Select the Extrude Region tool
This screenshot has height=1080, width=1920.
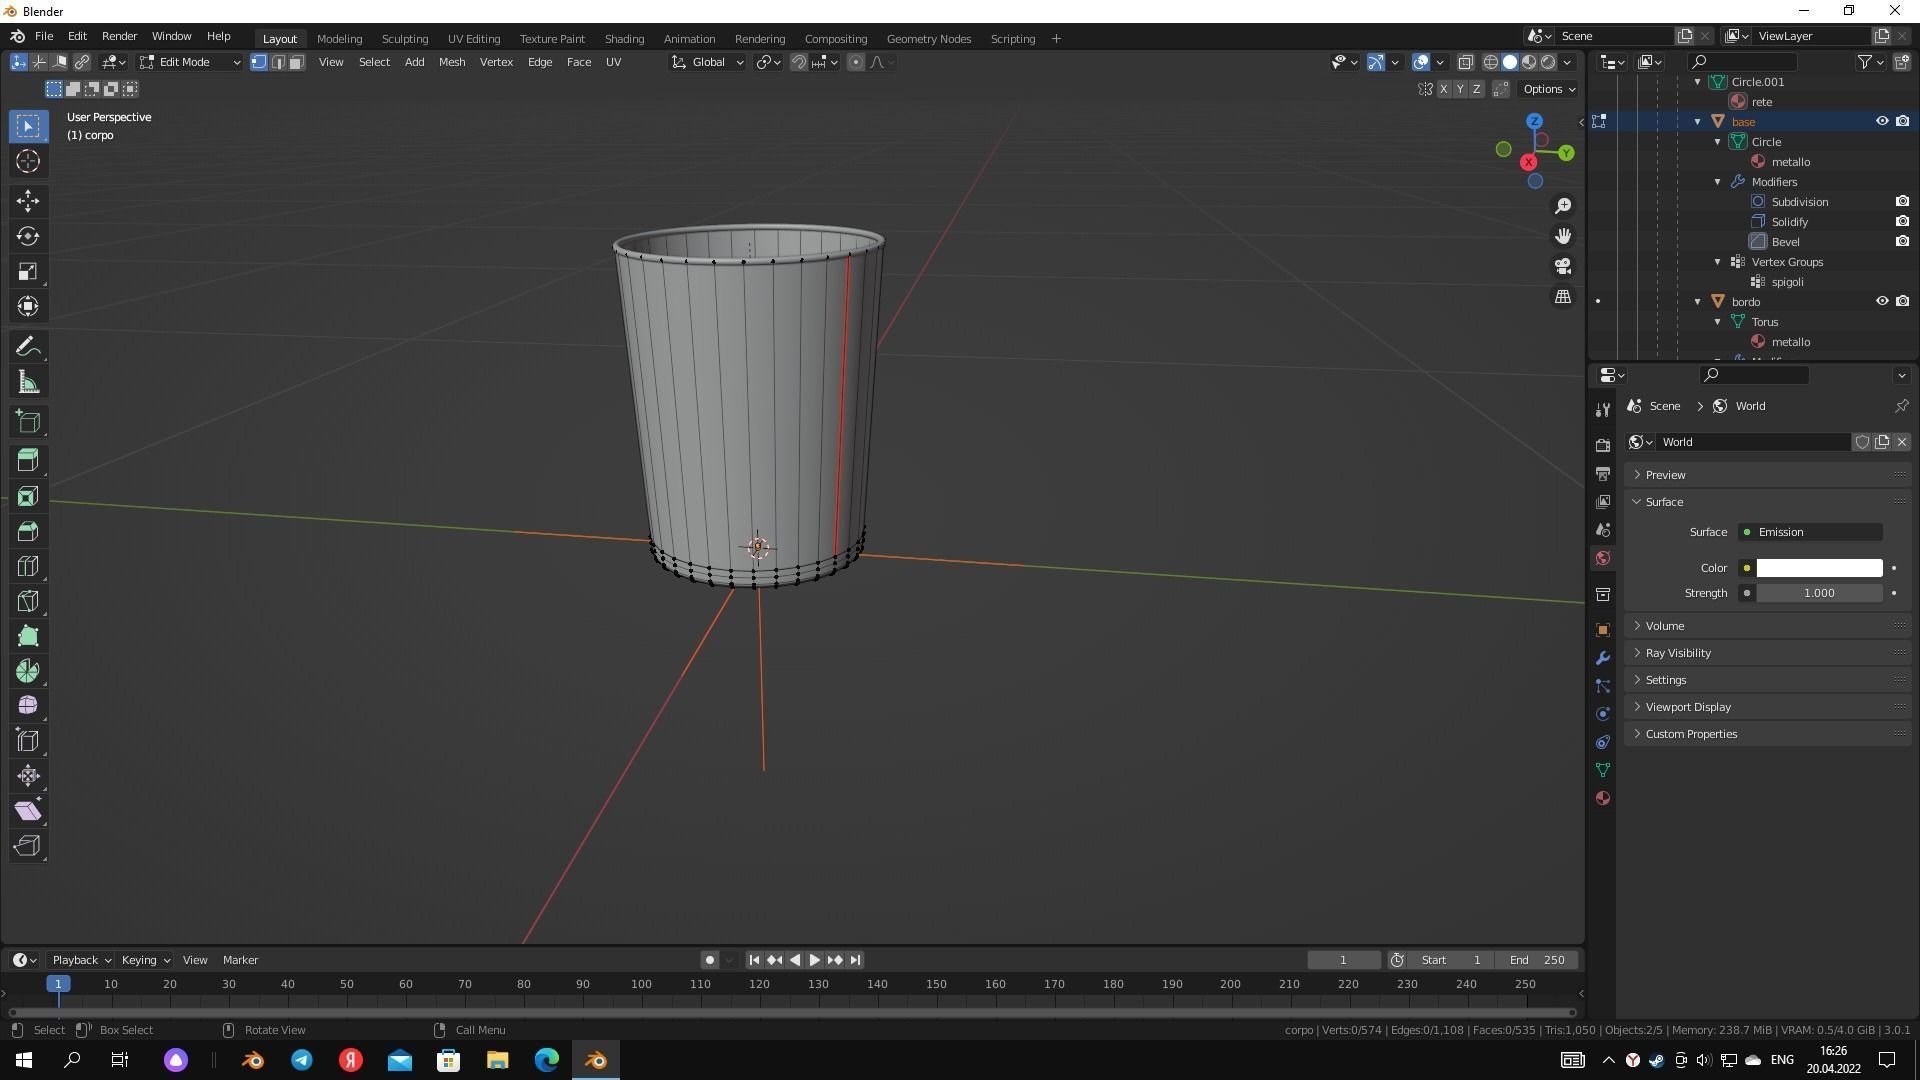28,461
